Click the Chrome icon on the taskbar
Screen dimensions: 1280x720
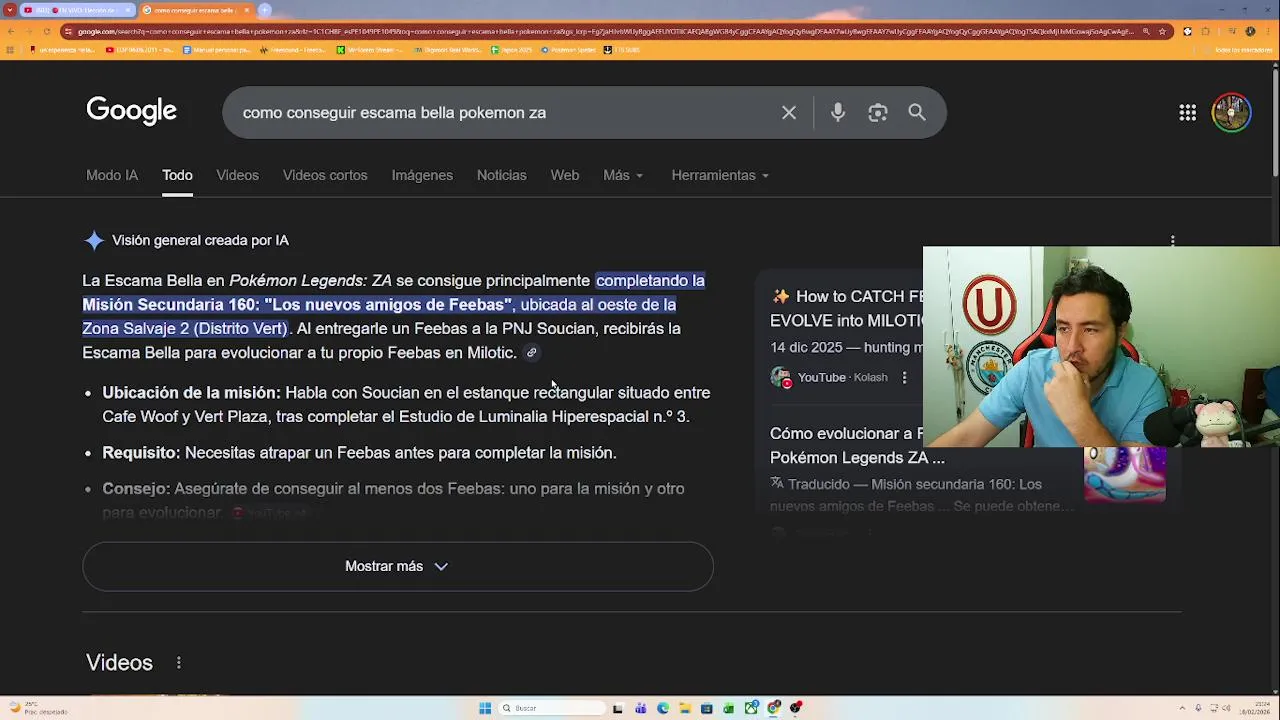point(773,708)
